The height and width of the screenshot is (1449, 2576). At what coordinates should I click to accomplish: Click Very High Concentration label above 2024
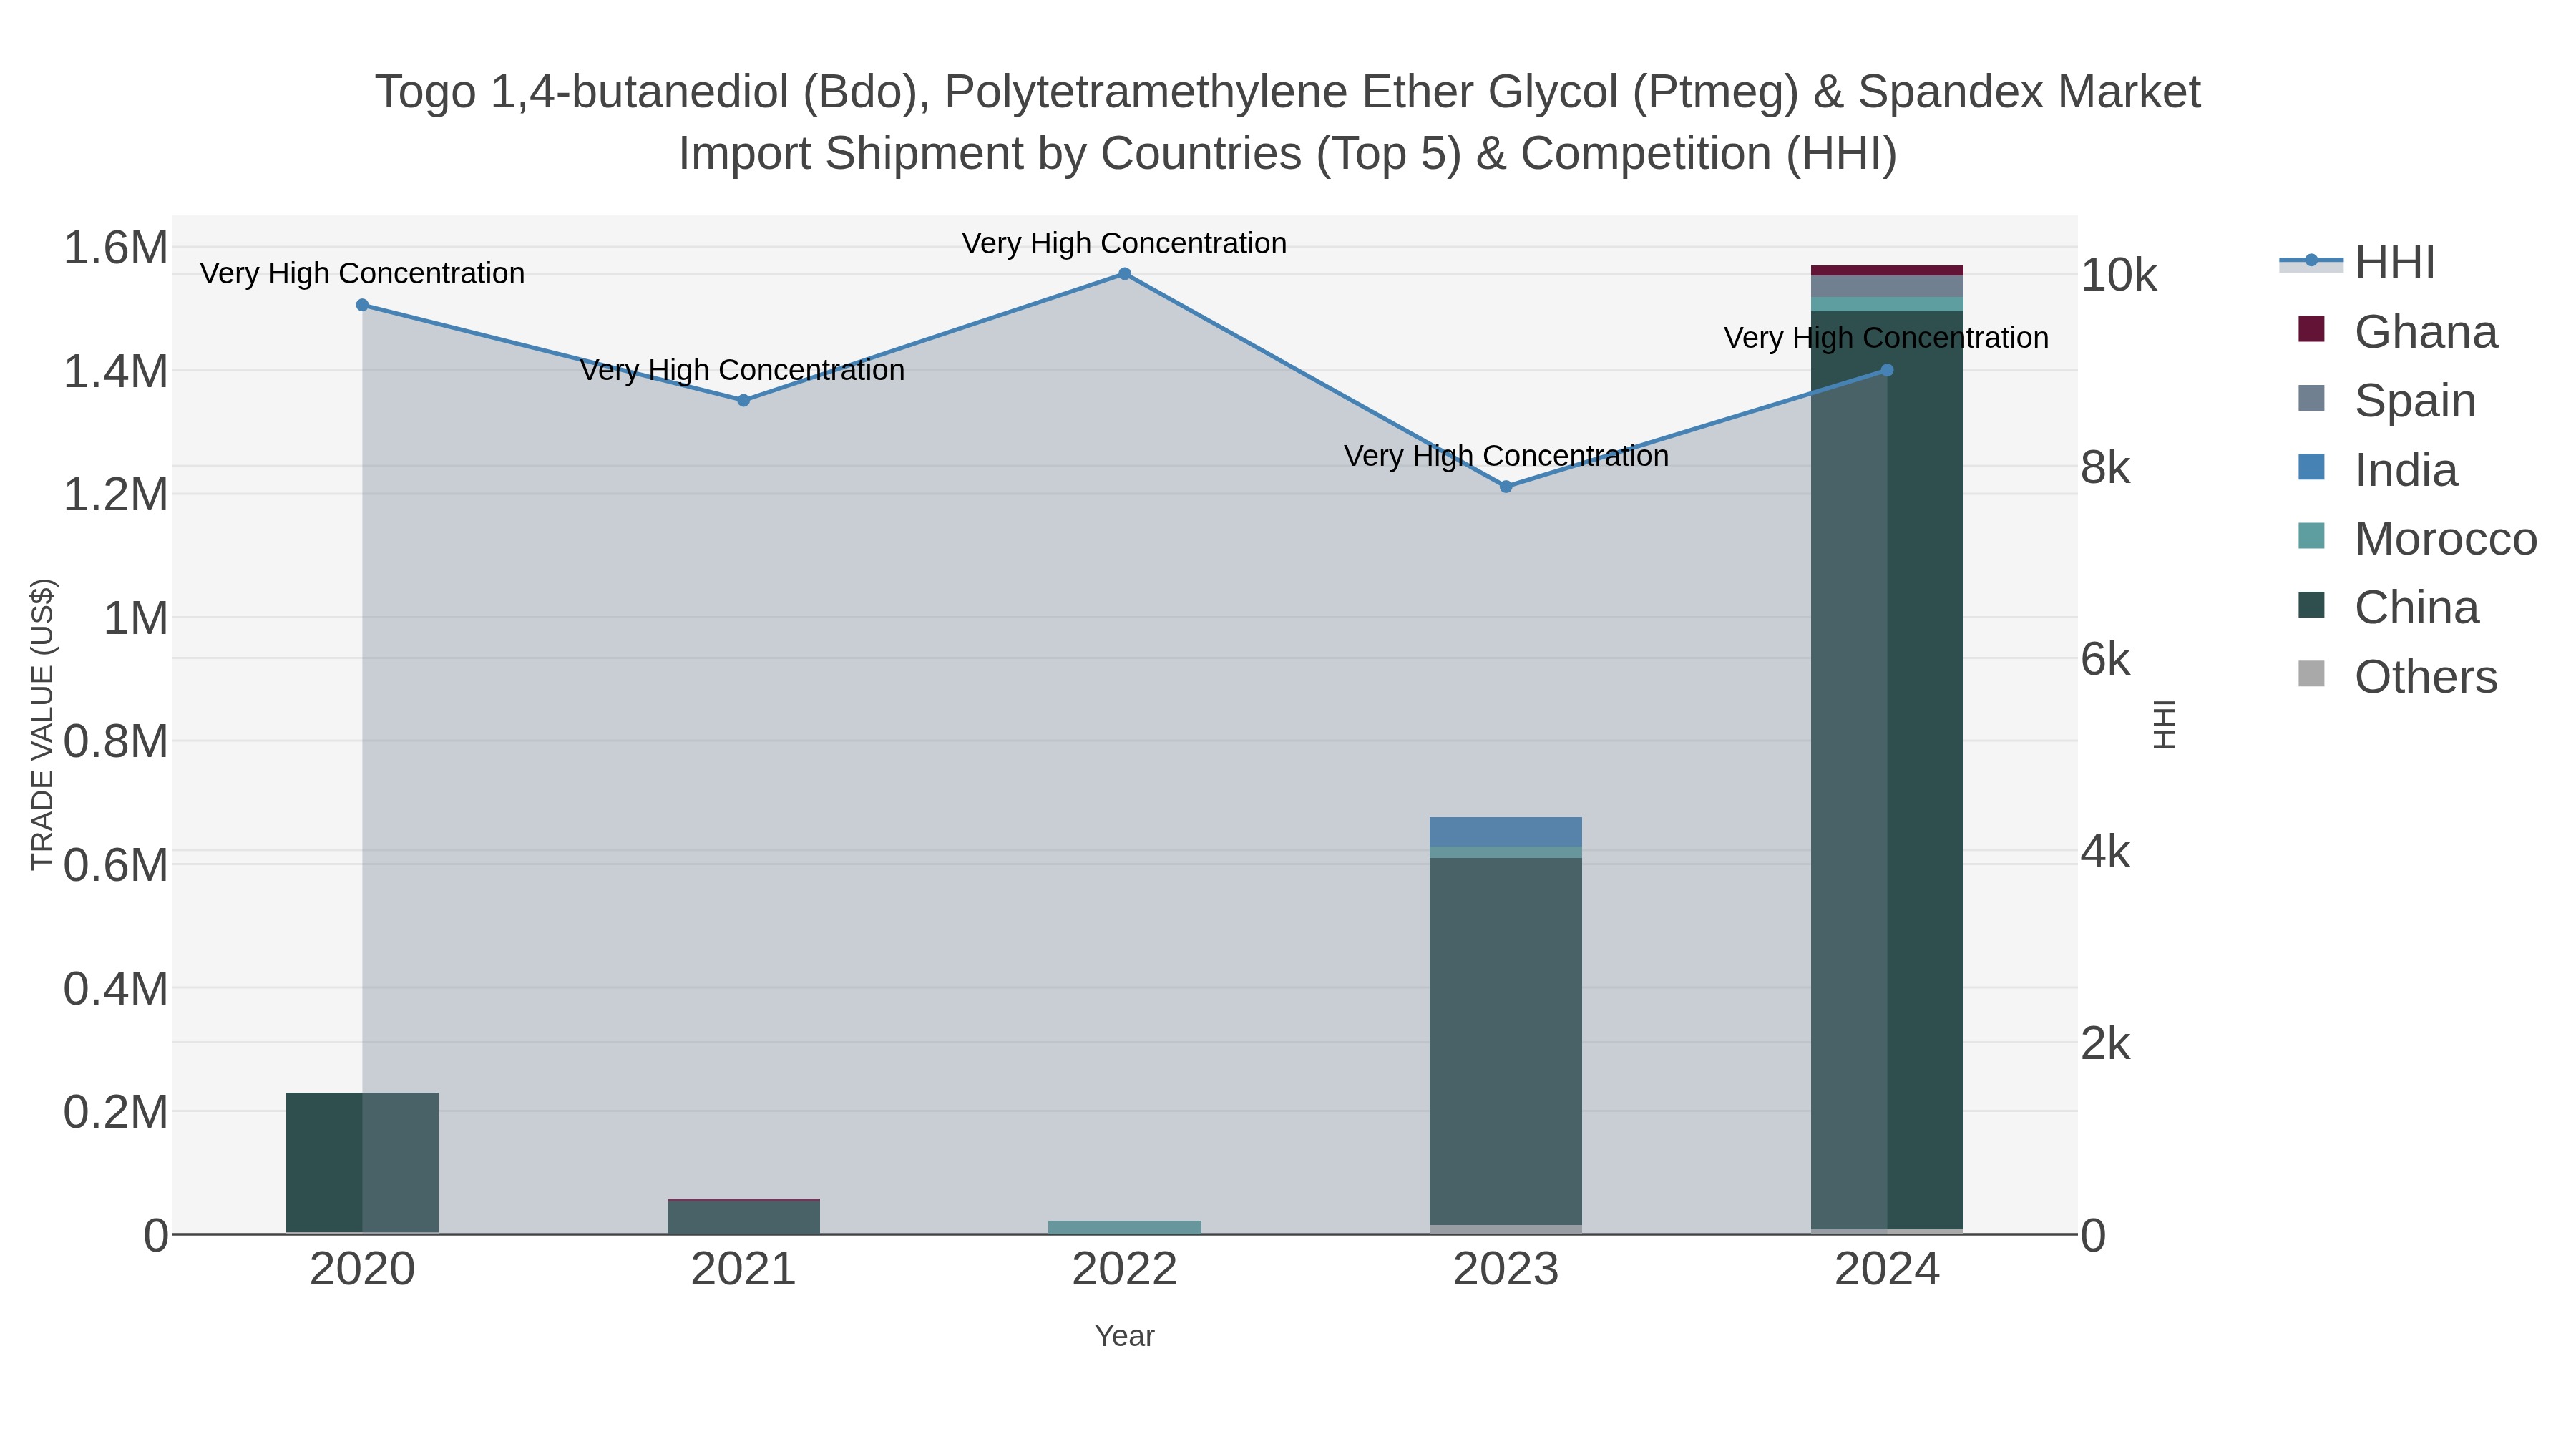1887,338
